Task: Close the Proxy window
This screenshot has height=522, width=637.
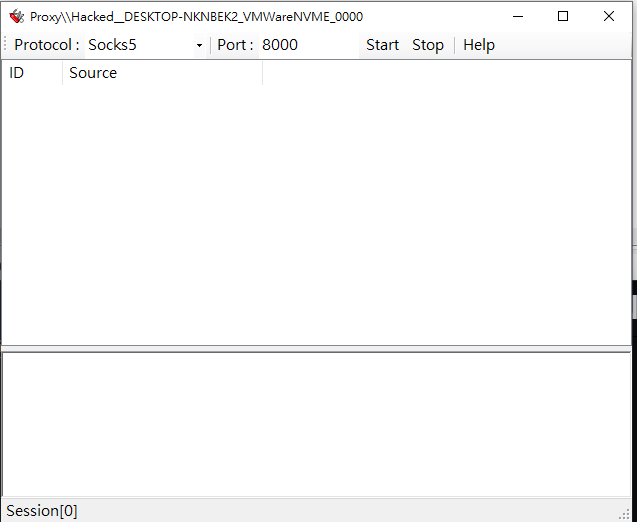Action: (609, 16)
